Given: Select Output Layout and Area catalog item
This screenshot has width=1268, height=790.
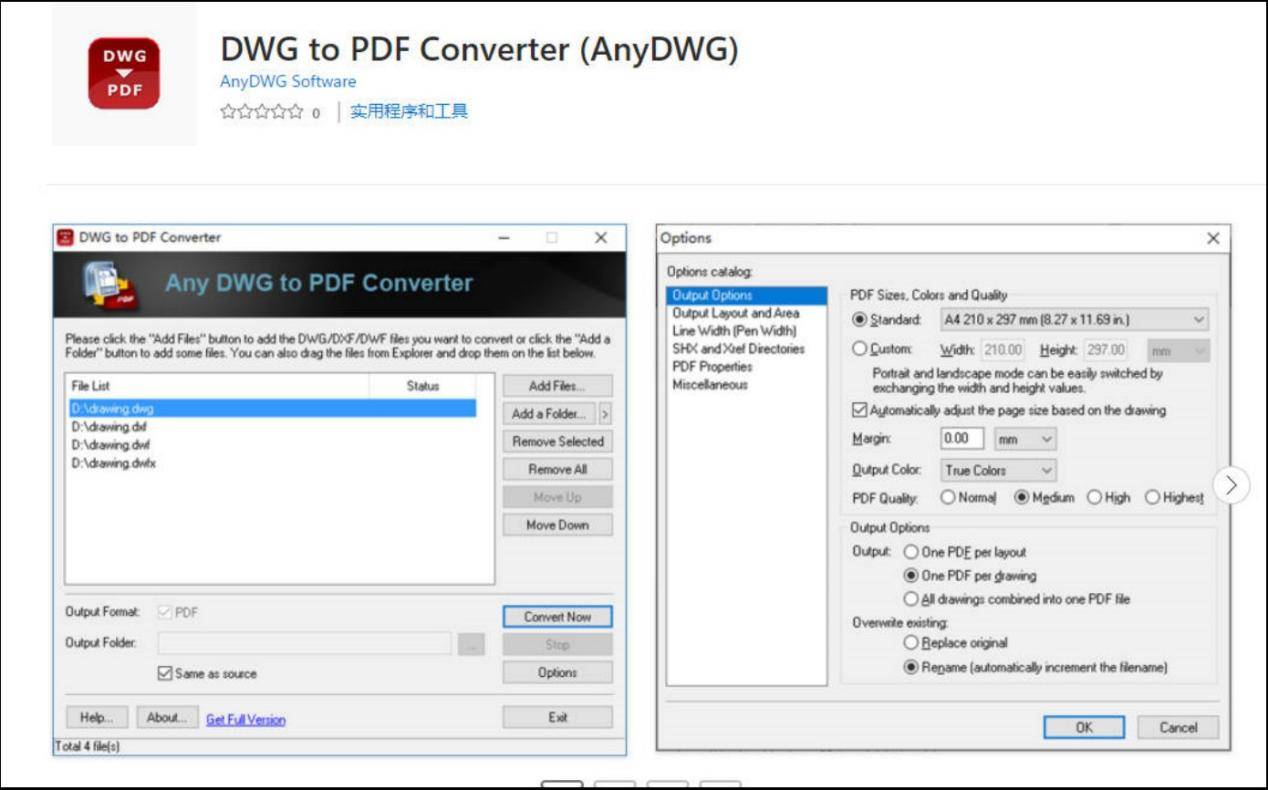Looking at the screenshot, I should (x=736, y=313).
